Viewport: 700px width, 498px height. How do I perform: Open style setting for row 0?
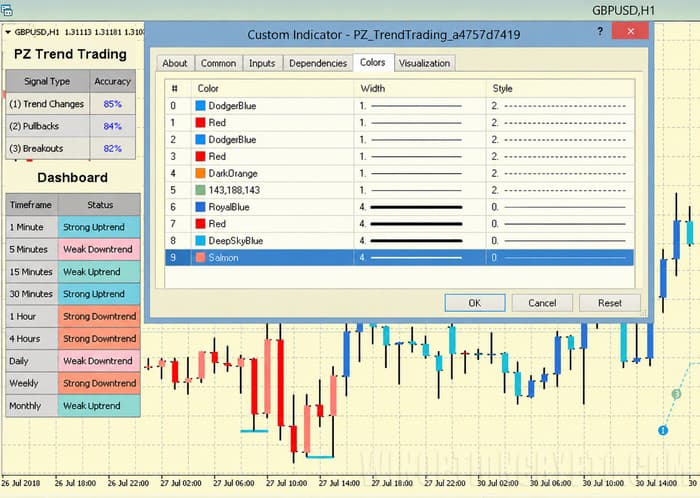560,106
